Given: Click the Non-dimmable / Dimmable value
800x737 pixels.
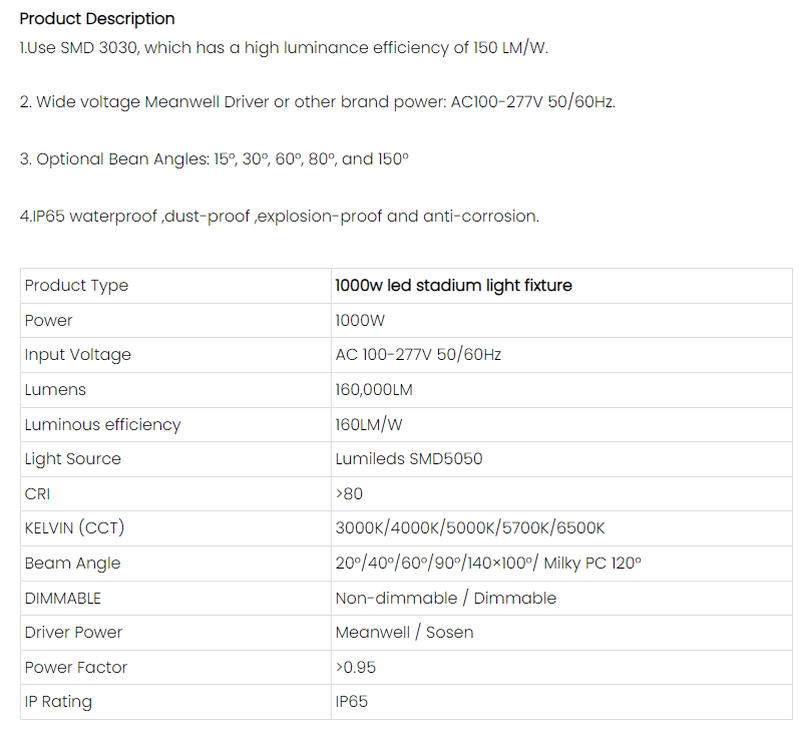Looking at the screenshot, I should click(446, 598).
